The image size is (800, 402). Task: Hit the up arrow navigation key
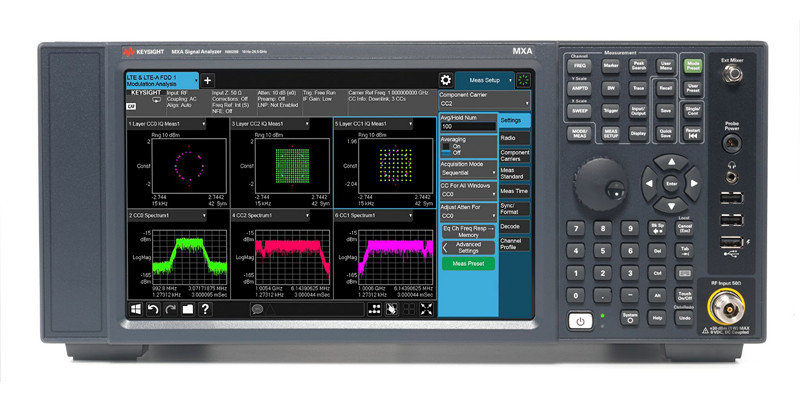tap(671, 162)
